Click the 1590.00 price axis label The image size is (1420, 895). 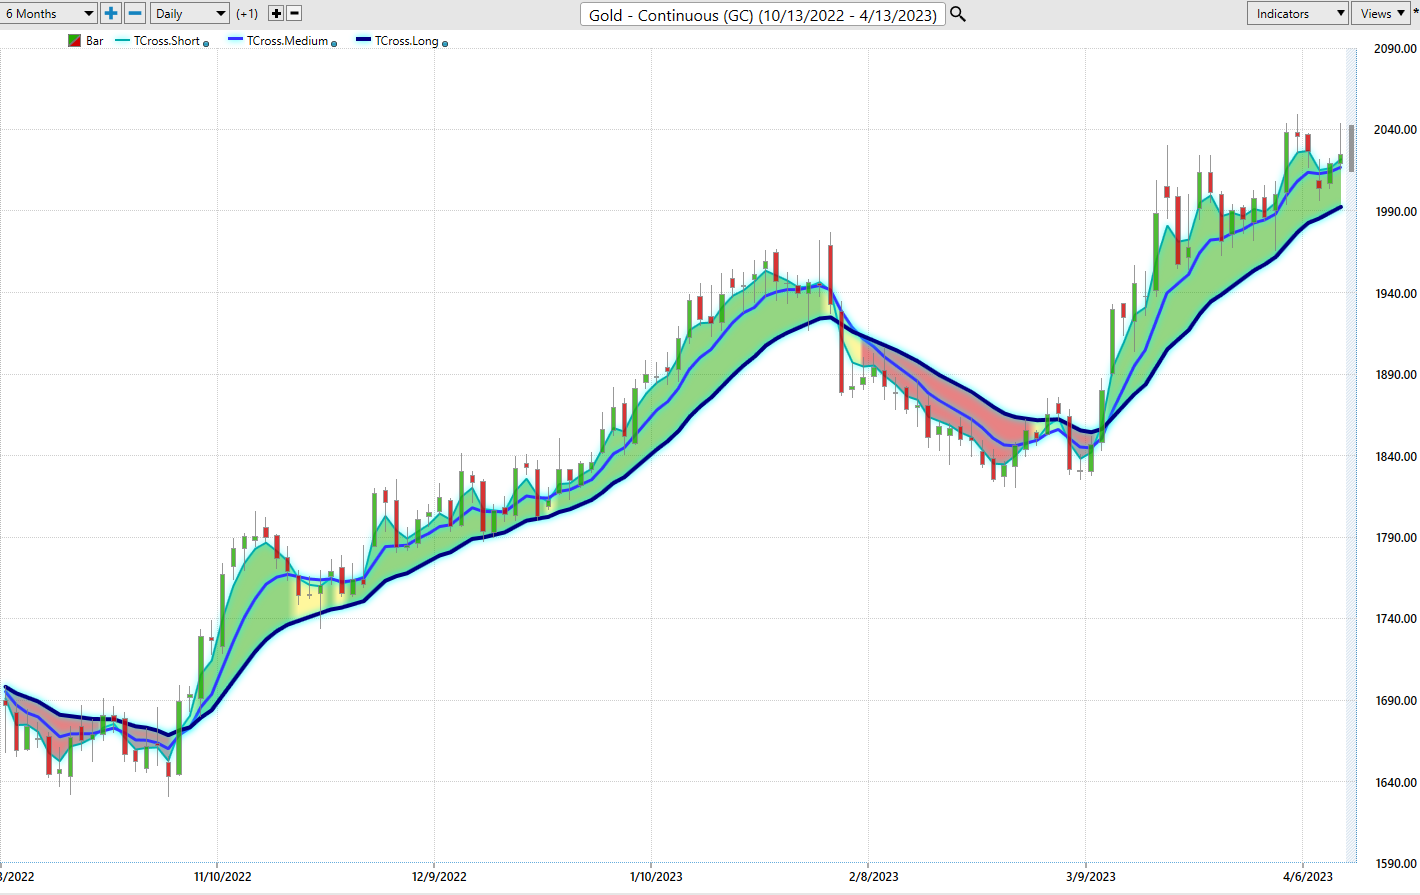point(1395,864)
